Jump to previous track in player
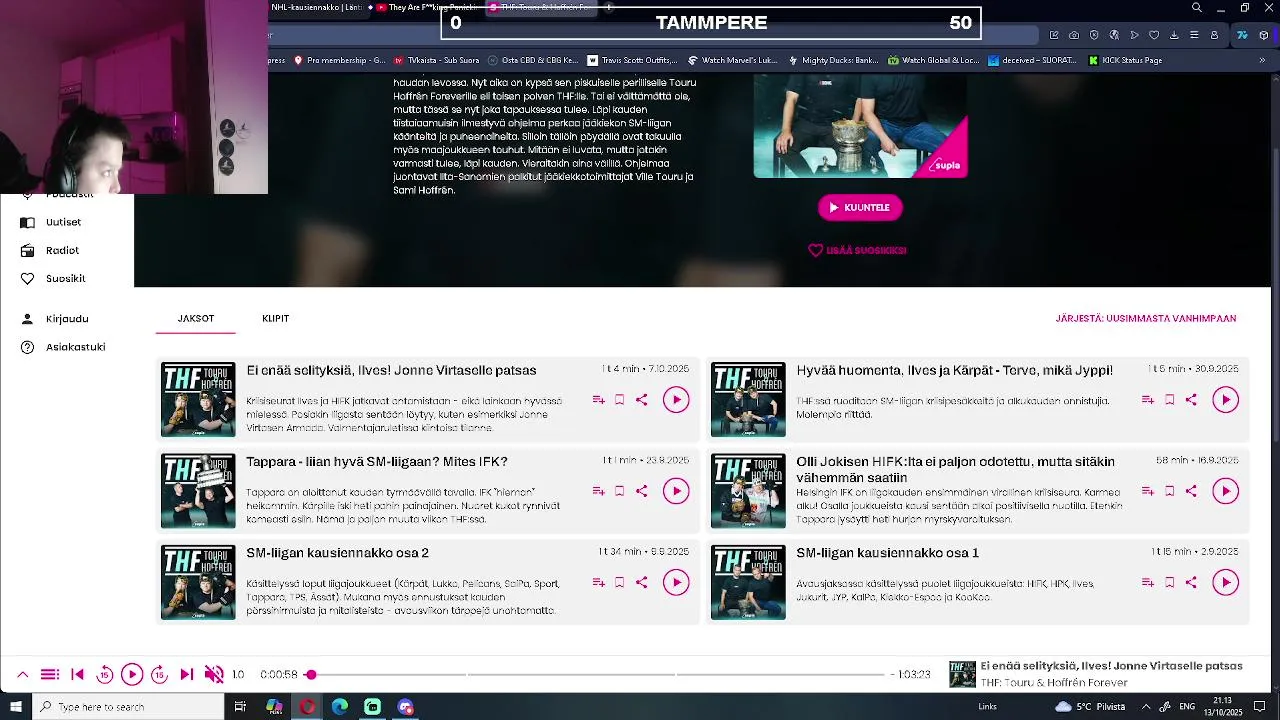The width and height of the screenshot is (1280, 720). pos(78,675)
